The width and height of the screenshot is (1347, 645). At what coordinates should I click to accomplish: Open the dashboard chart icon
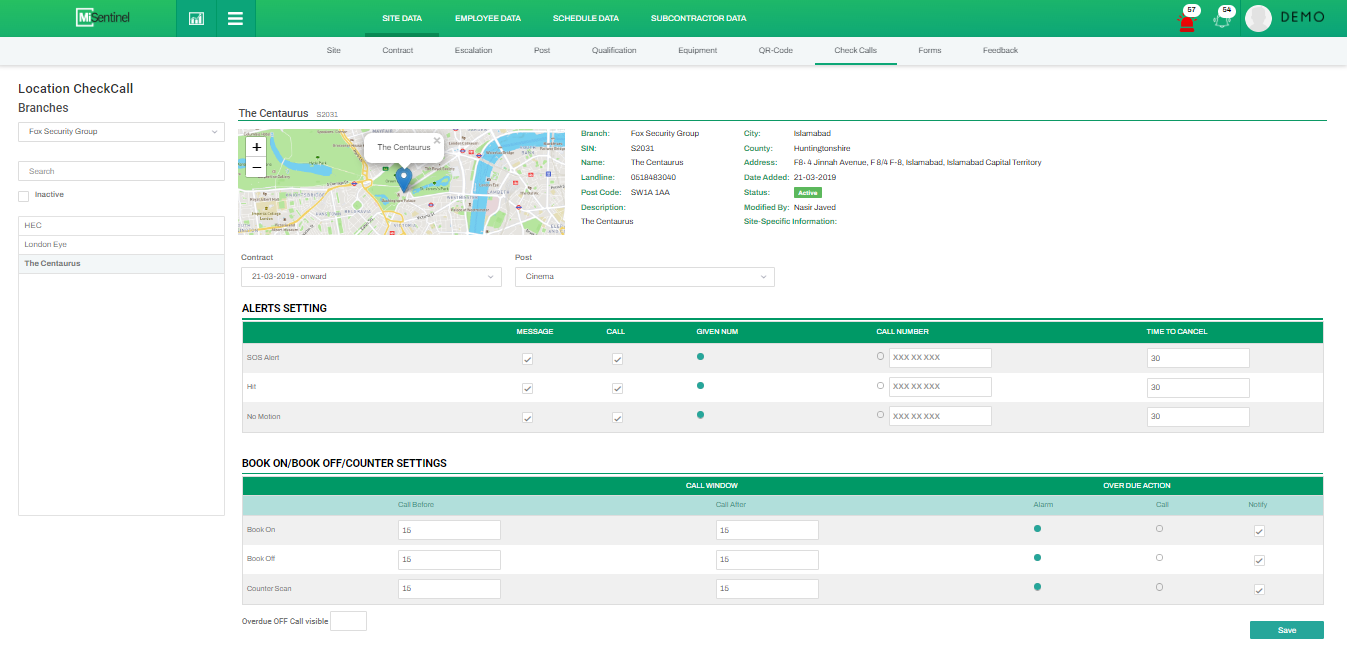coord(196,18)
